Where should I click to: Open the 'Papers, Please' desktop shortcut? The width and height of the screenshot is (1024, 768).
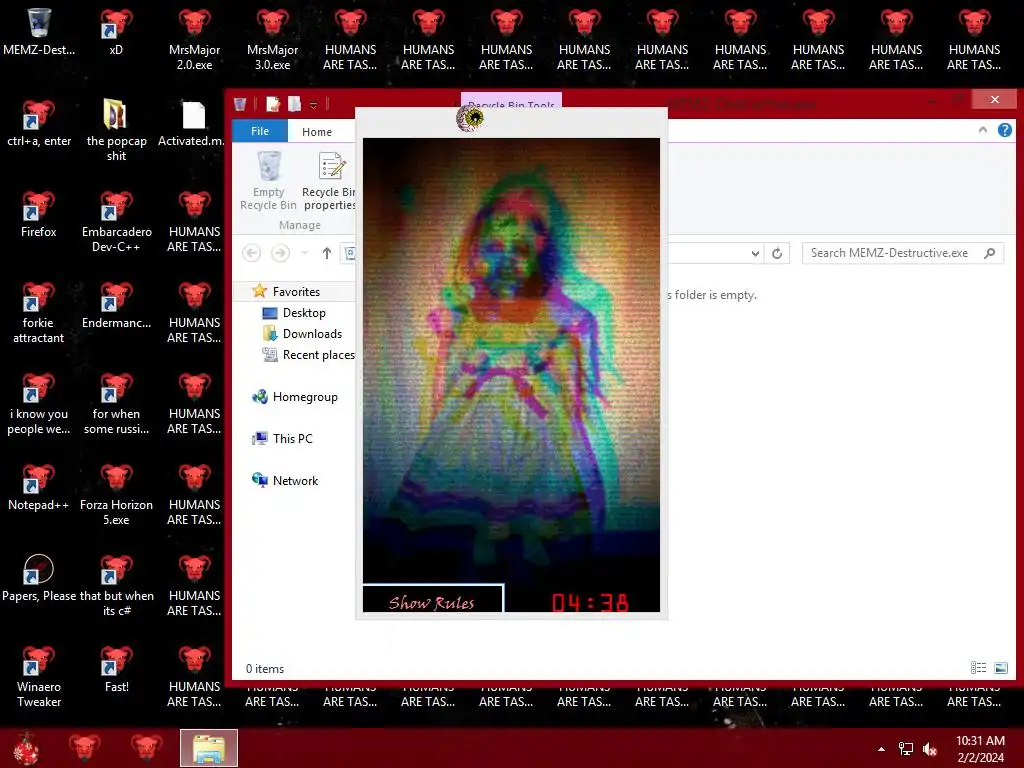[39, 578]
